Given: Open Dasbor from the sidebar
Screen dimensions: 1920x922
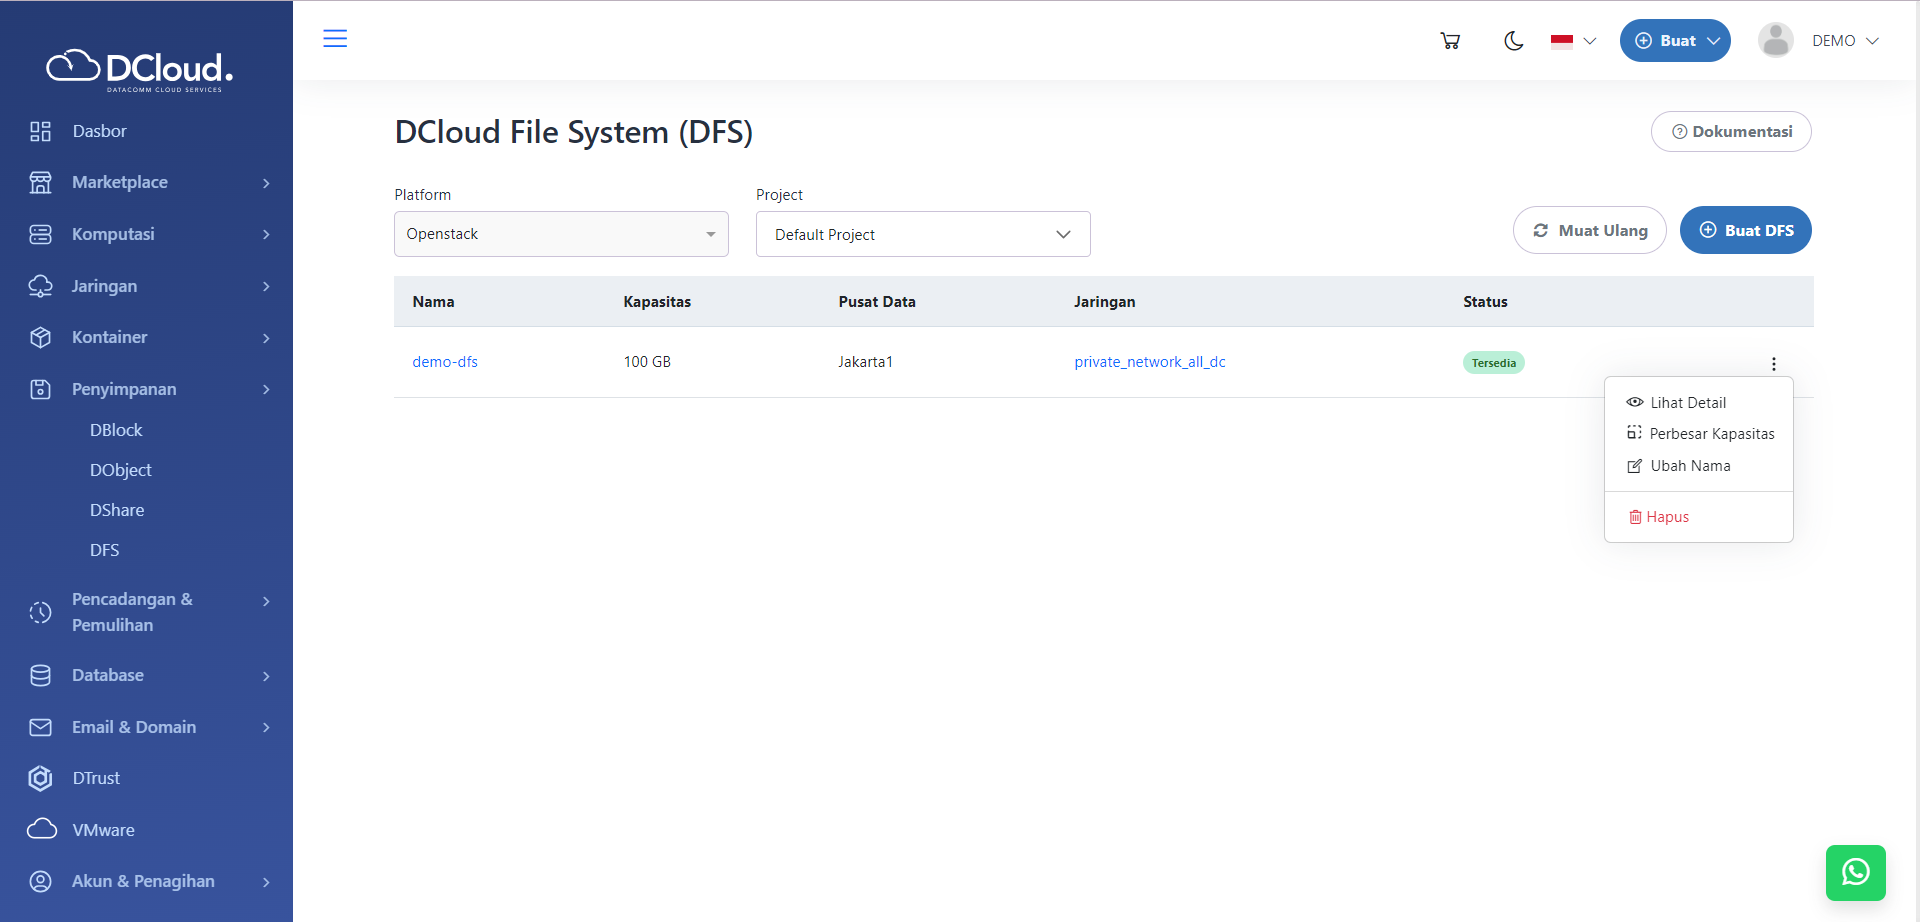Looking at the screenshot, I should pos(99,131).
